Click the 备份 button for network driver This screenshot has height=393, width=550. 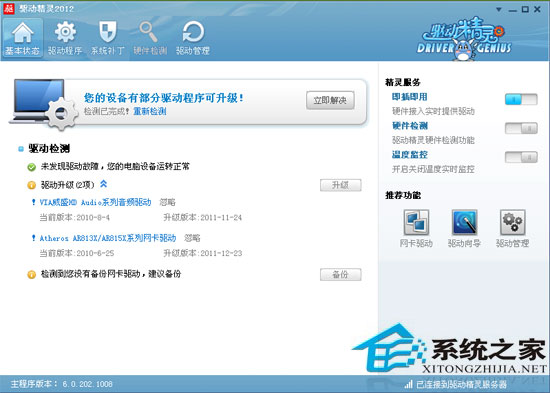pyautogui.click(x=340, y=274)
